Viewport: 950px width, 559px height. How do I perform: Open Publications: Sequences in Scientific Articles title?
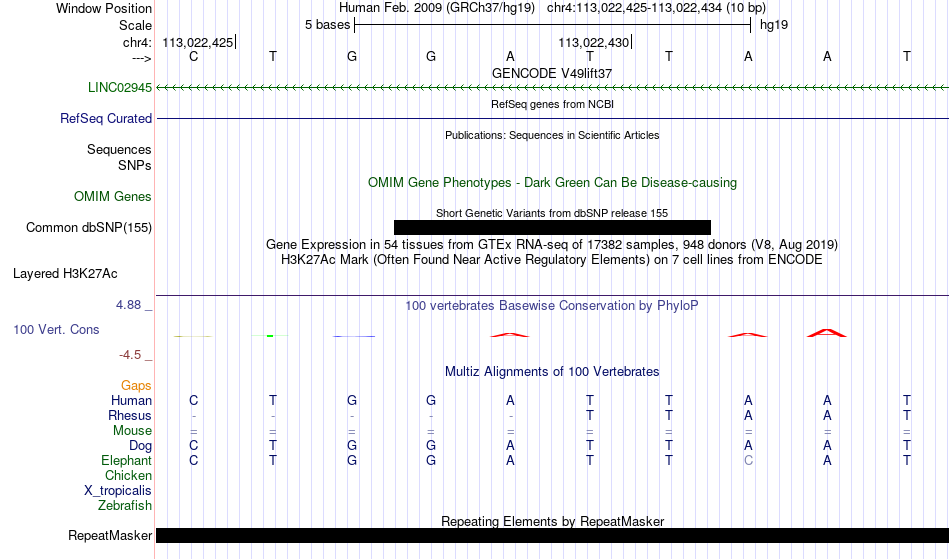(x=552, y=135)
